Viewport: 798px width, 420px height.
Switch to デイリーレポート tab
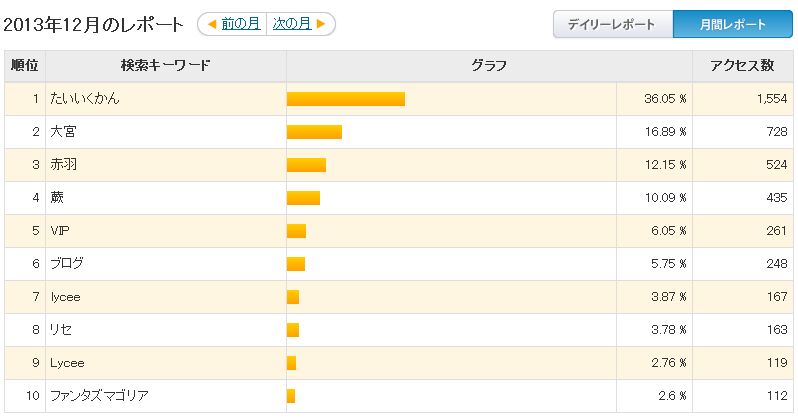(x=613, y=24)
